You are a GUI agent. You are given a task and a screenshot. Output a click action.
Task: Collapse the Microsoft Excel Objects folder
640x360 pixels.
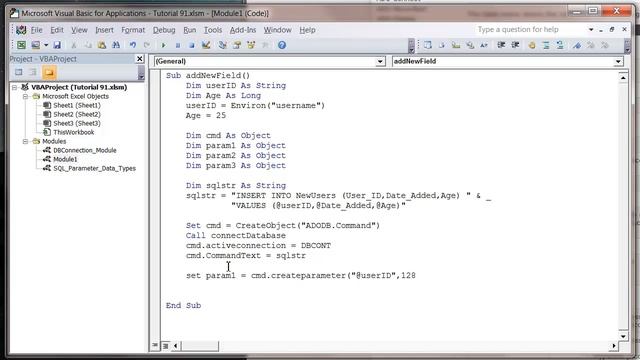(25, 96)
